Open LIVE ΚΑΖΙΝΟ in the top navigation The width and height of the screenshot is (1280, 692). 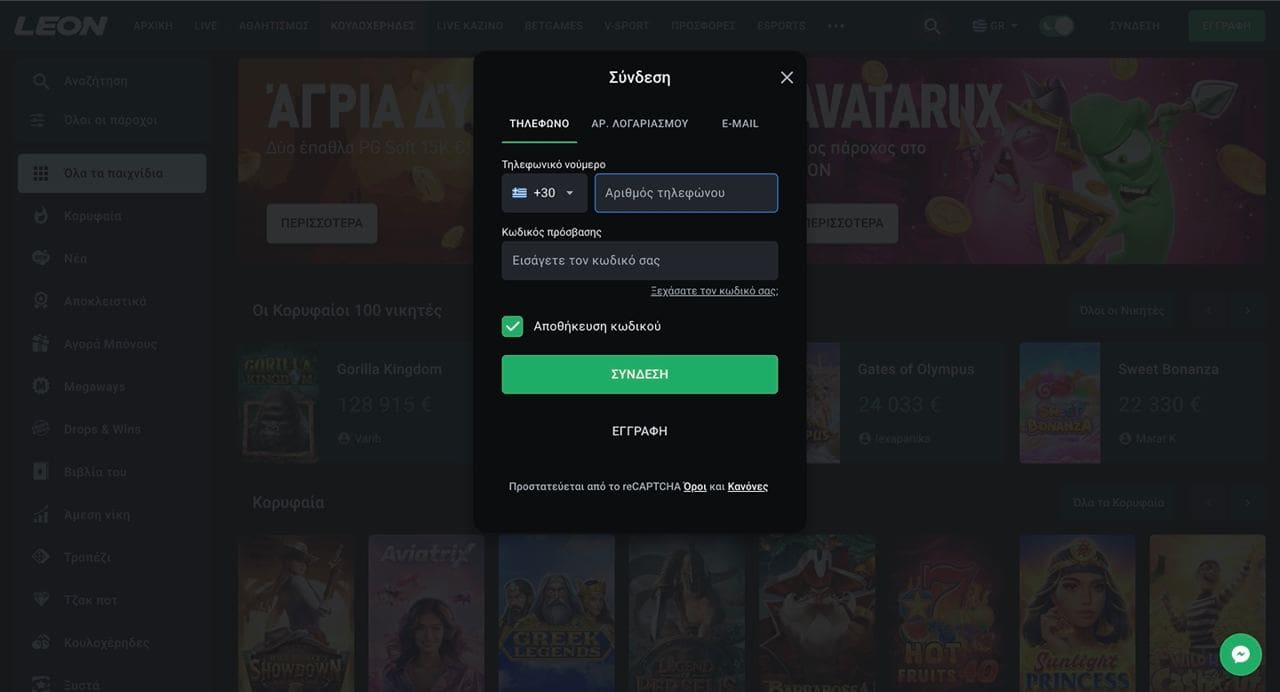click(470, 26)
